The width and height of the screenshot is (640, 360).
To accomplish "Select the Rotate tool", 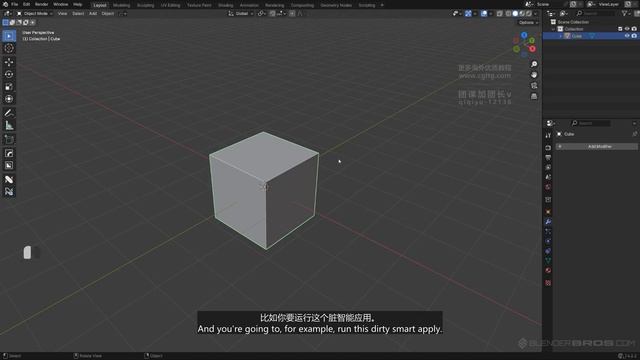I will tap(9, 74).
